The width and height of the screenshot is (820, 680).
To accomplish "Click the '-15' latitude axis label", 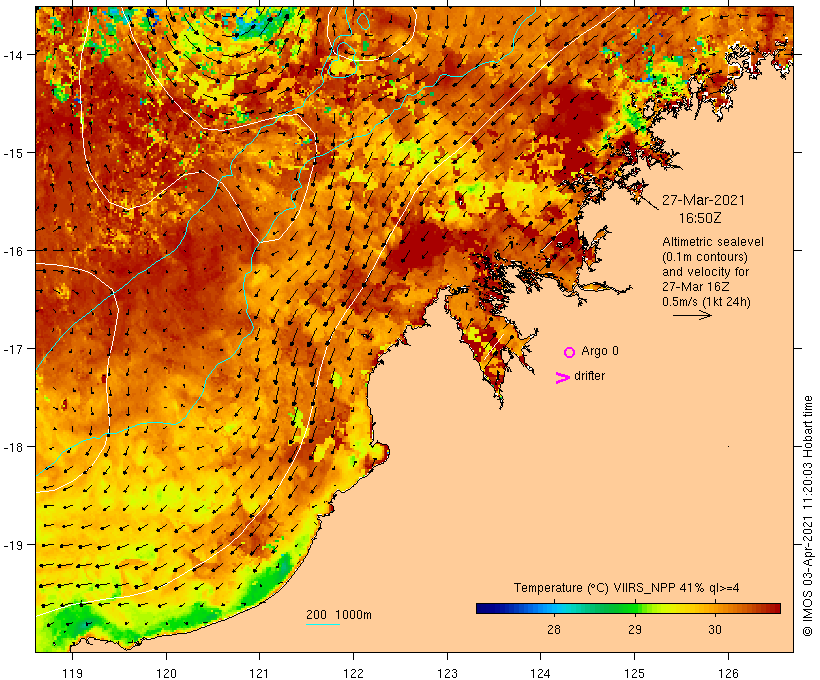I will tap(12, 153).
